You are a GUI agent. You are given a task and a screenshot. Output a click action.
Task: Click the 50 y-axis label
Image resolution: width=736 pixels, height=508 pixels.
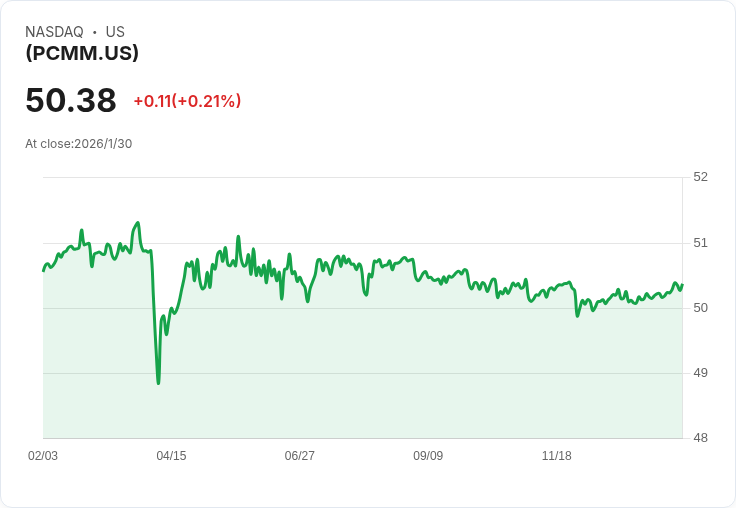700,307
